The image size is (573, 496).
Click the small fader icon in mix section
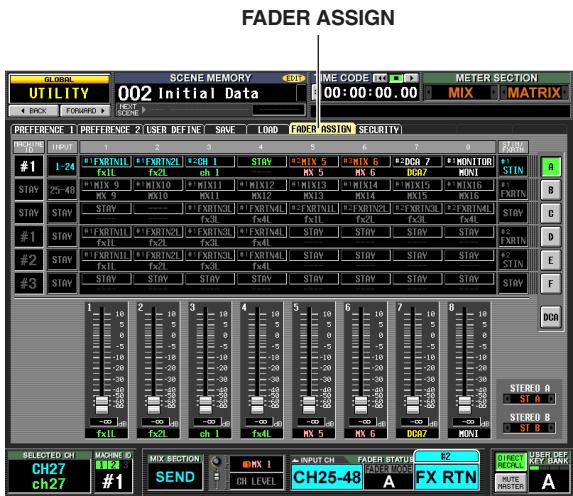(216, 478)
